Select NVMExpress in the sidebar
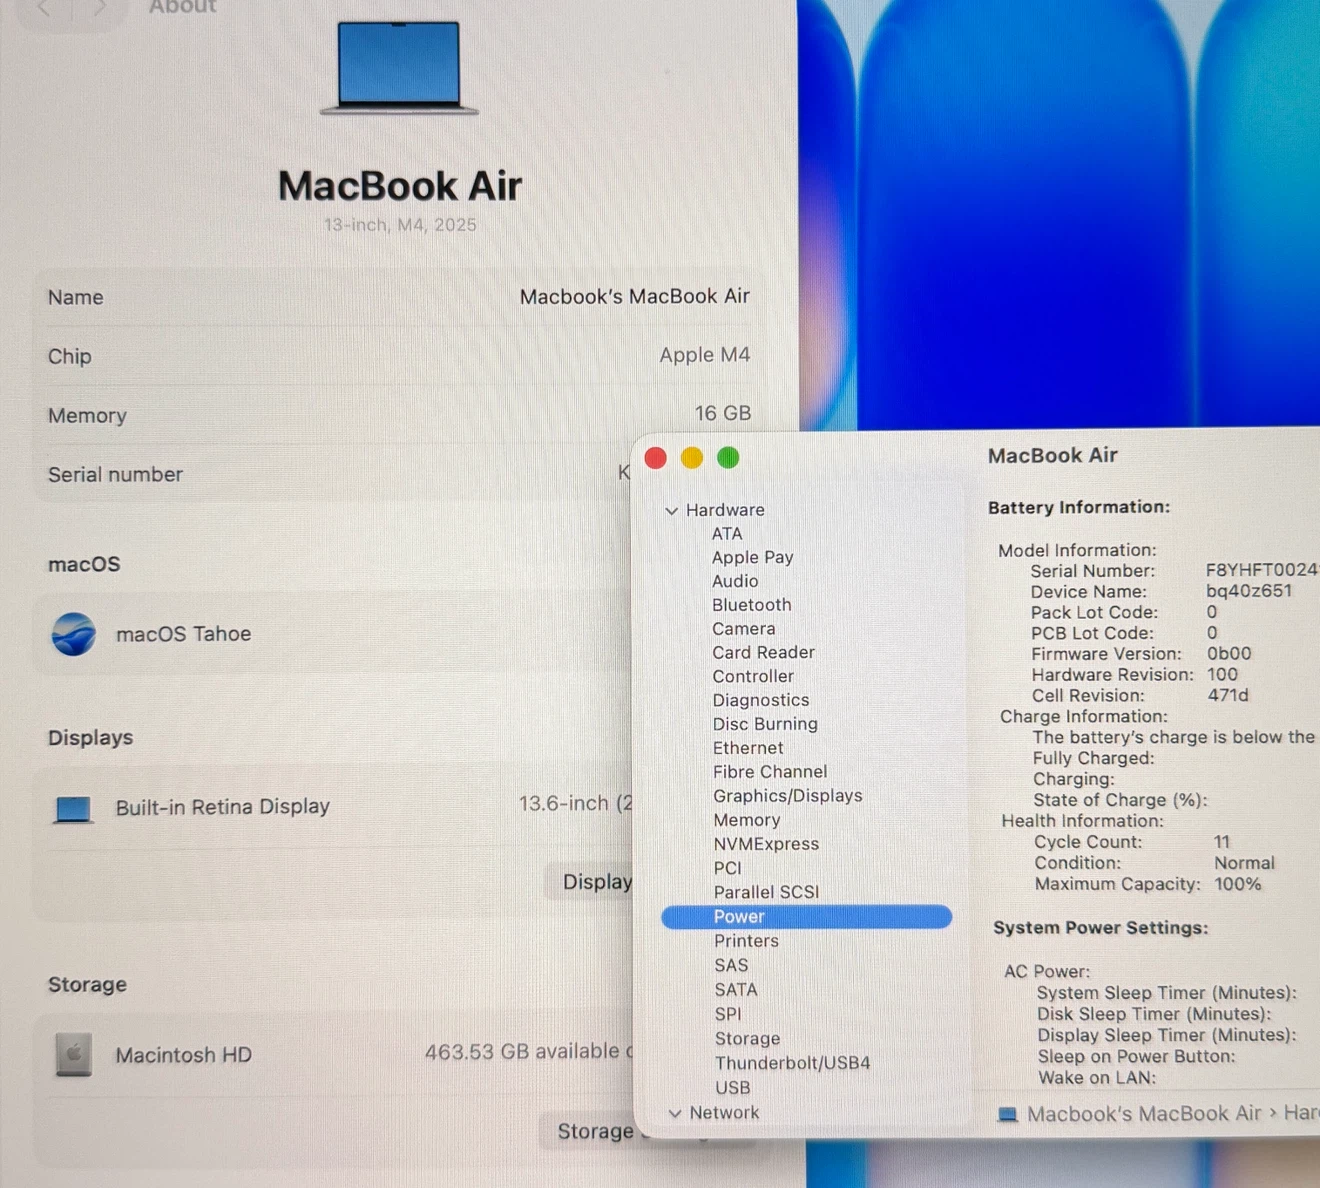 766,844
